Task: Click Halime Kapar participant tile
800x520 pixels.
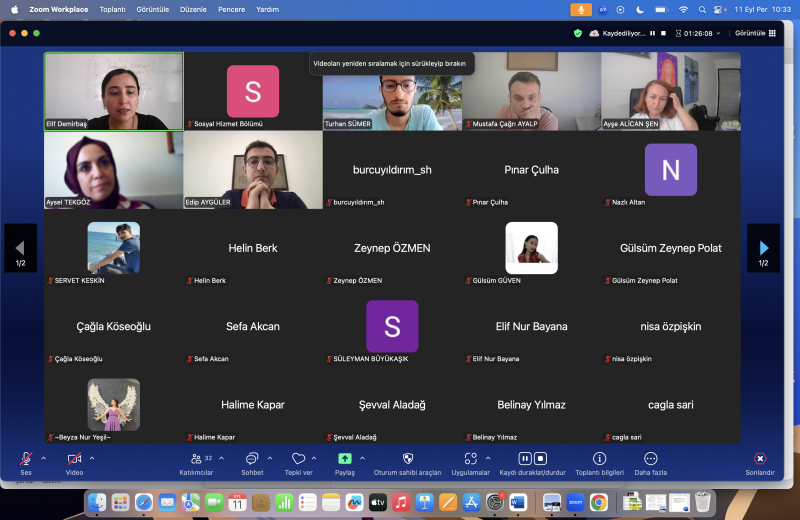Action: point(253,405)
